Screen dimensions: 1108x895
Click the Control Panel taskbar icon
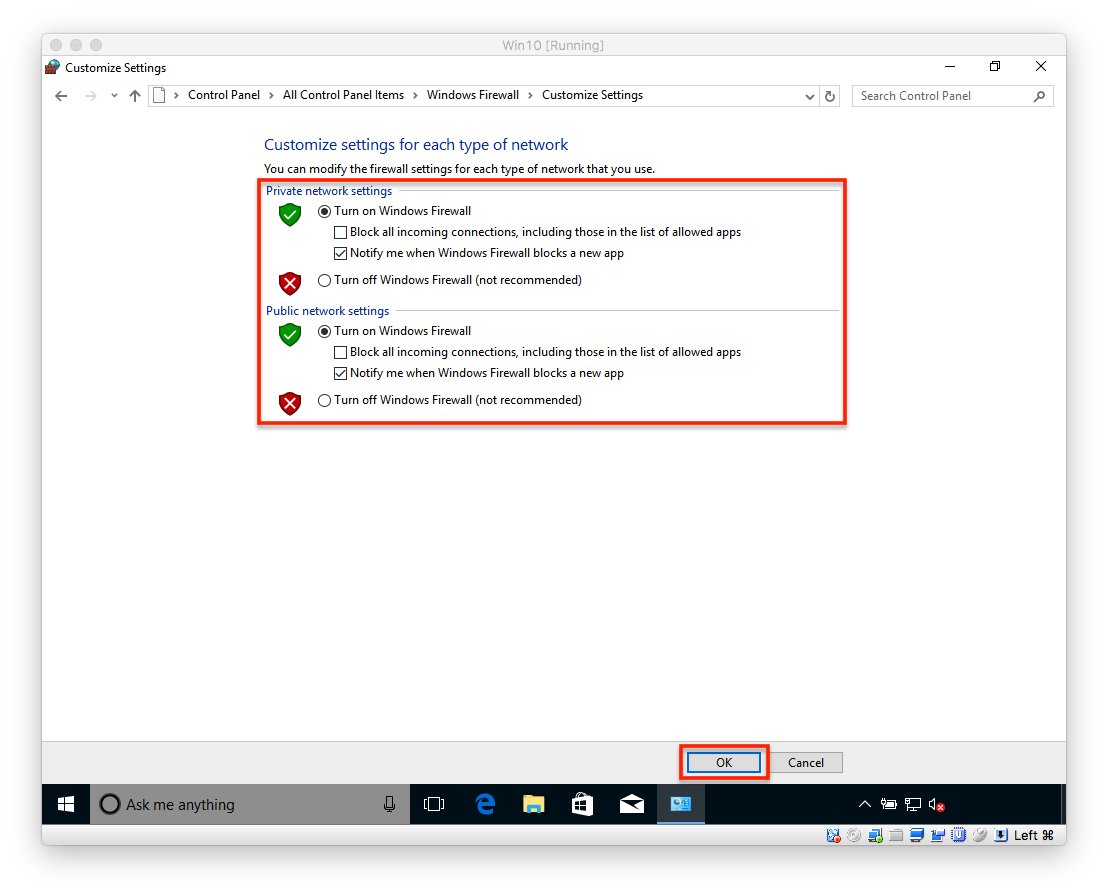click(680, 804)
